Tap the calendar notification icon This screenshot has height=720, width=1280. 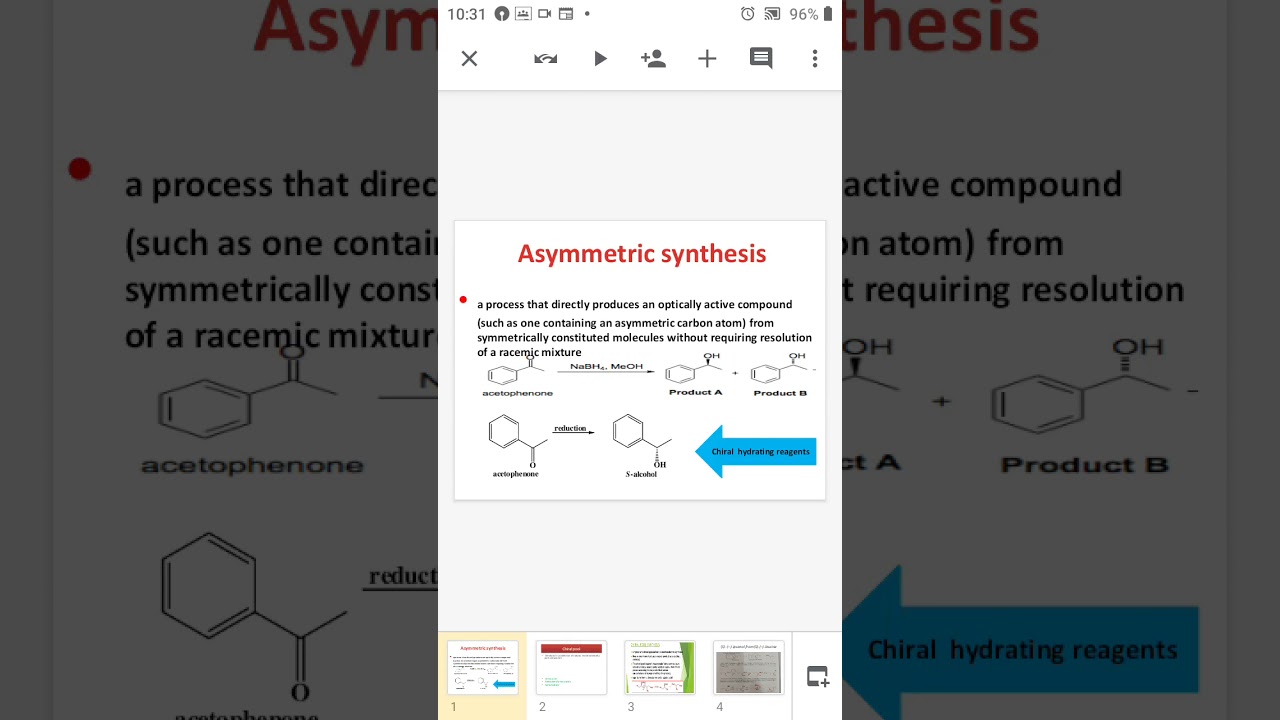(x=566, y=14)
